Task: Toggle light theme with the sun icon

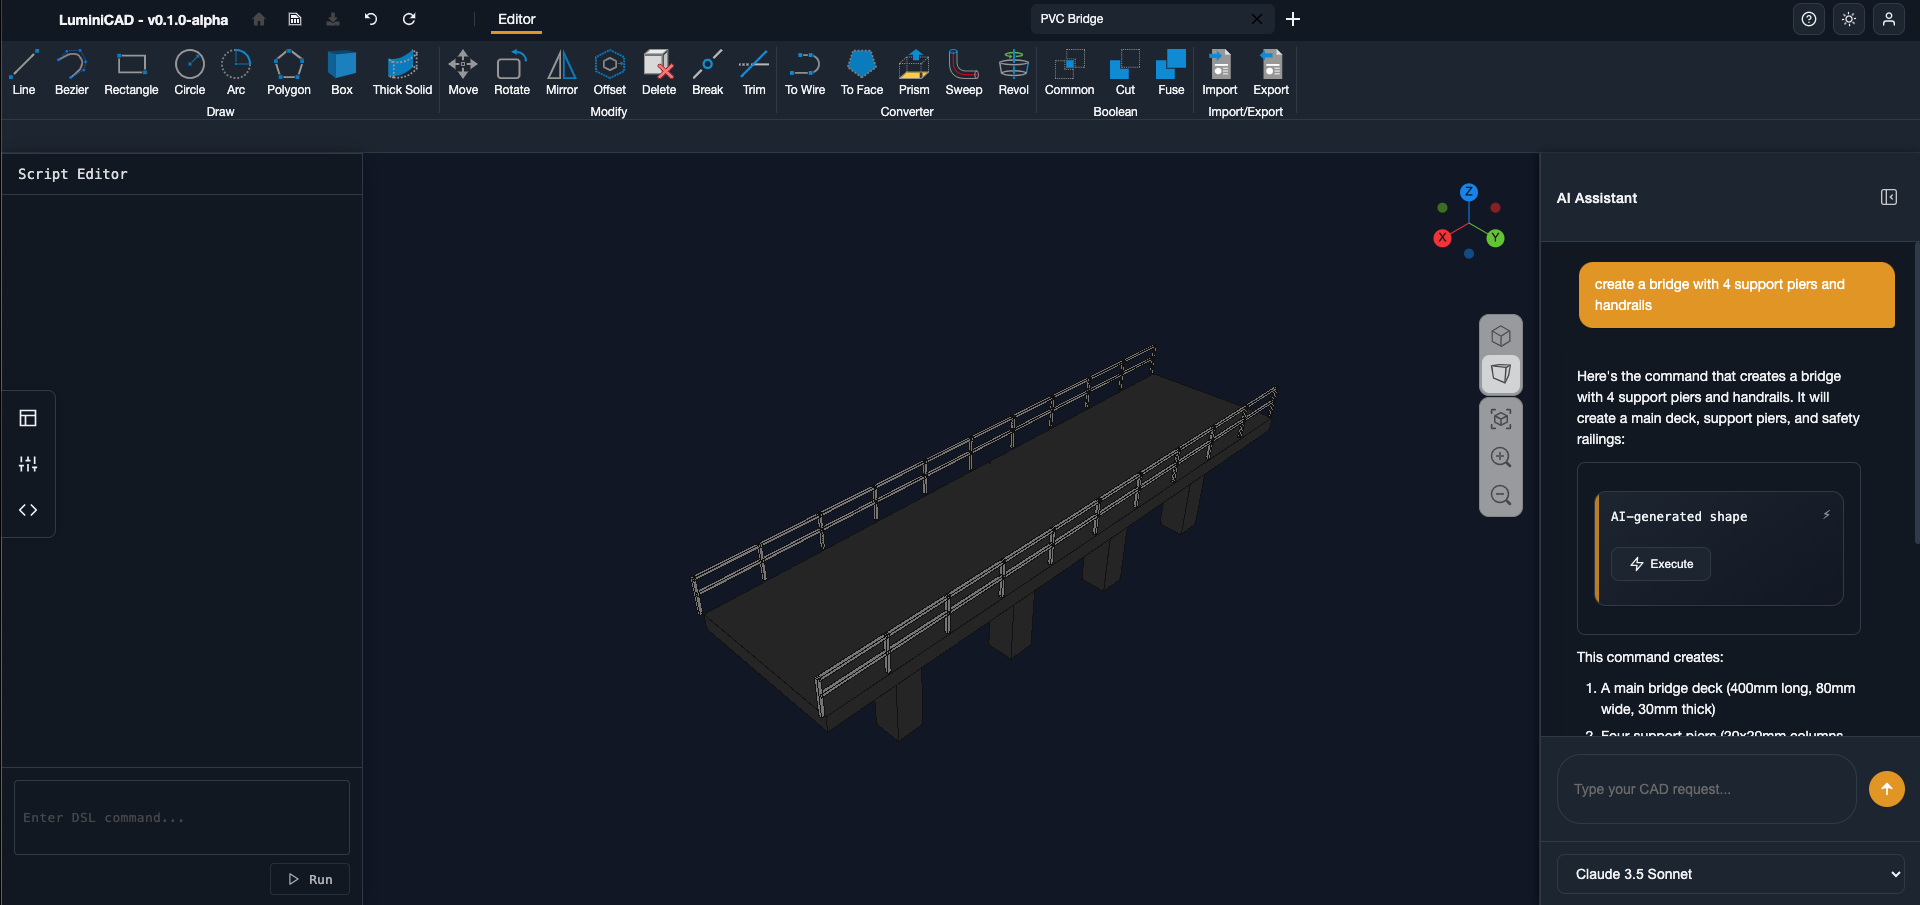Action: click(x=1849, y=19)
